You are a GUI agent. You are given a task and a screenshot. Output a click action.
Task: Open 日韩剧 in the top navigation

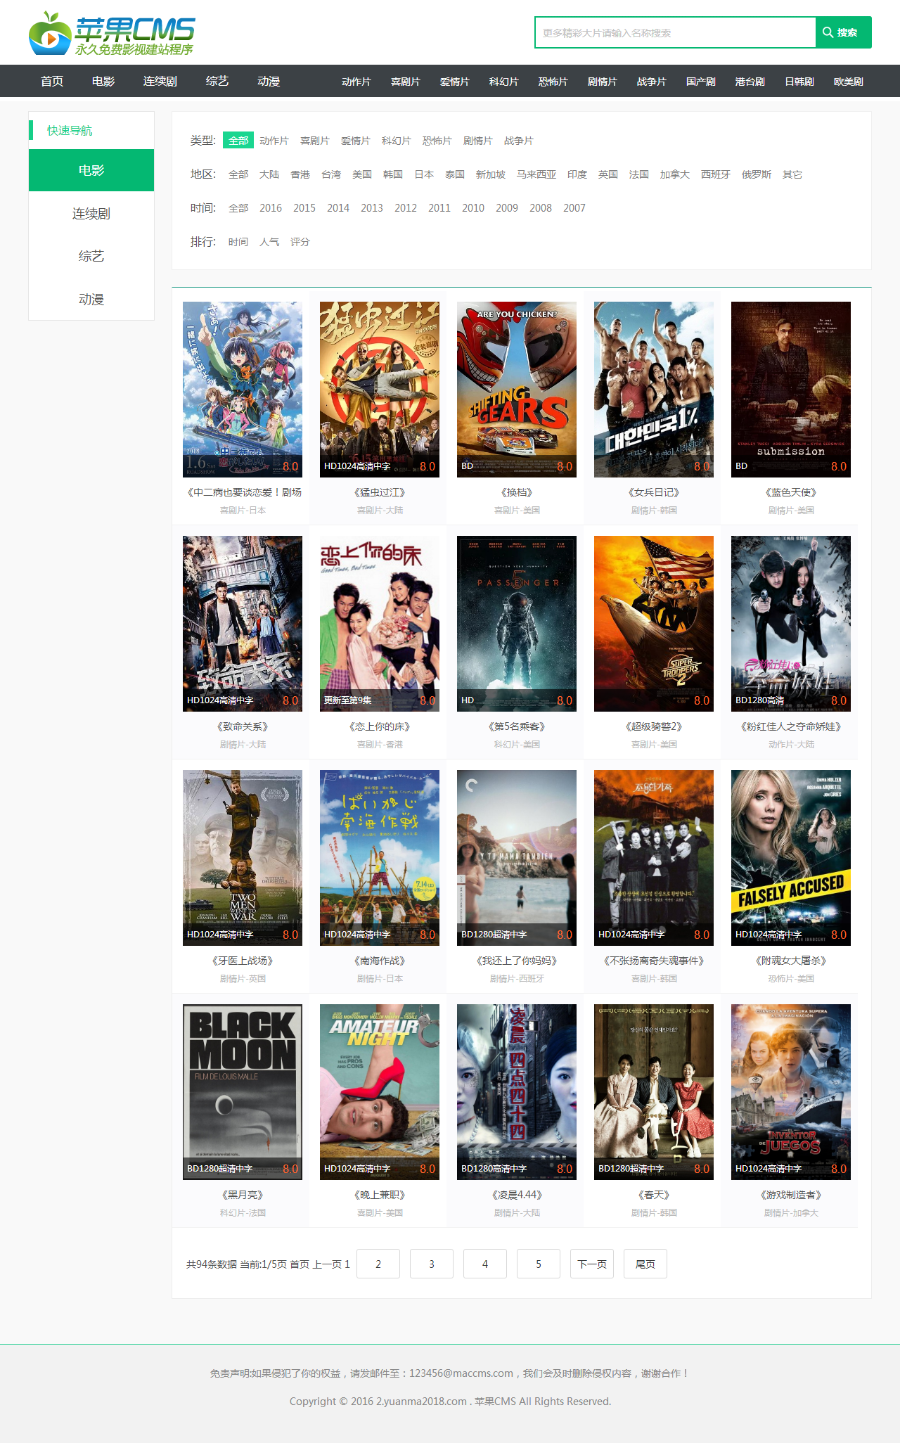[x=799, y=82]
